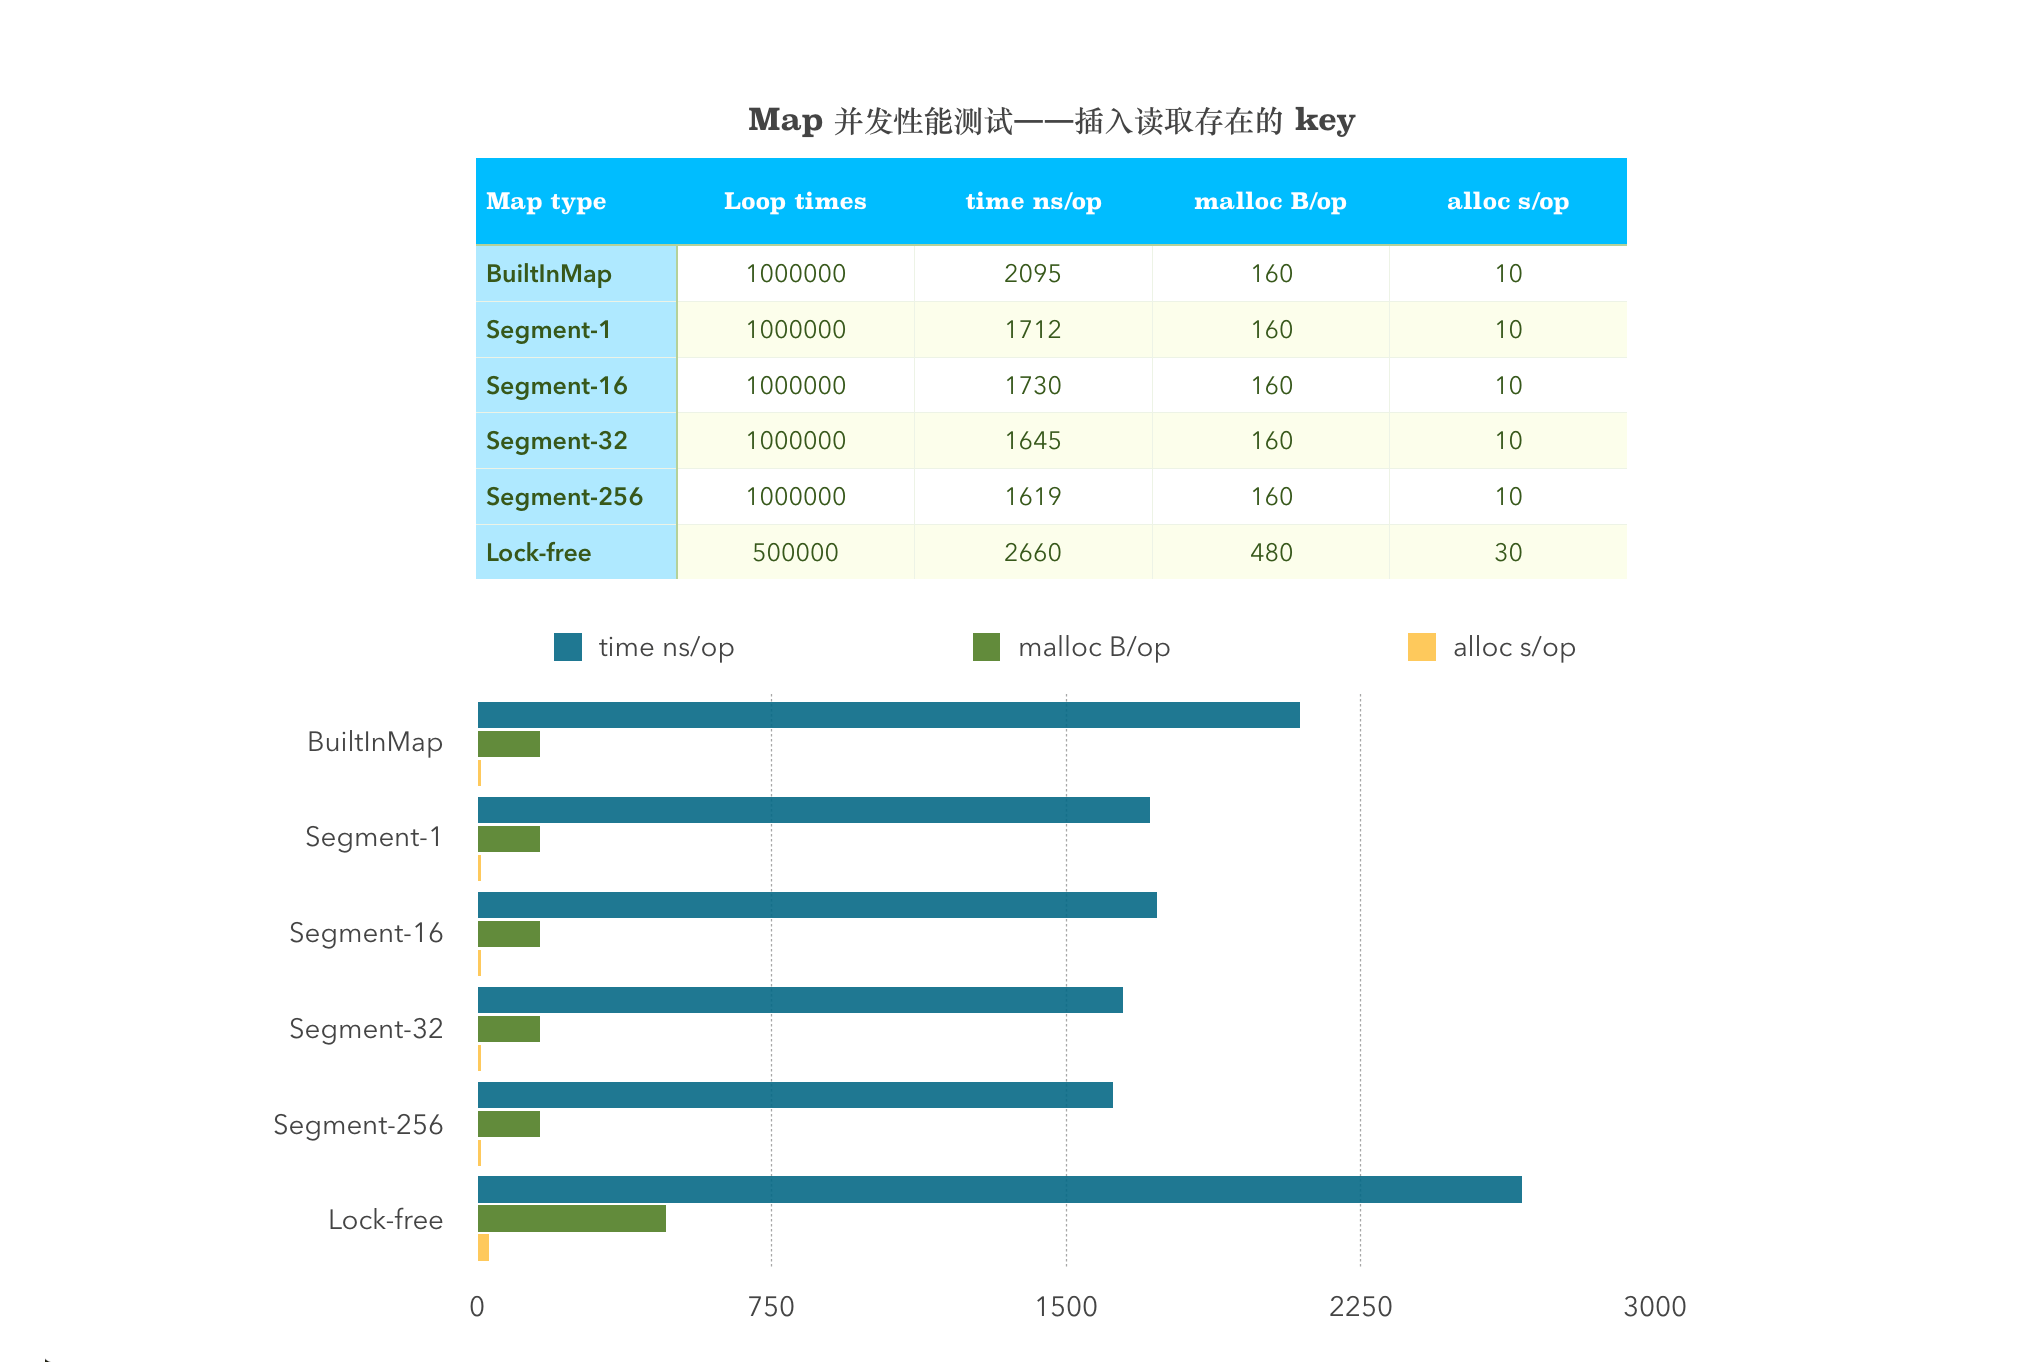Image resolution: width=2043 pixels, height=1362 pixels.
Task: Click the green 'malloc B/op' legend swatch
Action: coord(986,647)
